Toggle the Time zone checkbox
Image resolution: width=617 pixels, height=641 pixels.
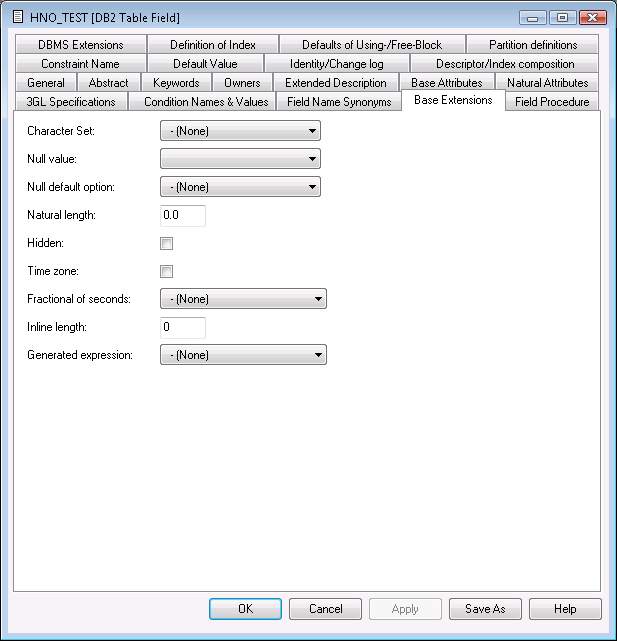[x=167, y=271]
